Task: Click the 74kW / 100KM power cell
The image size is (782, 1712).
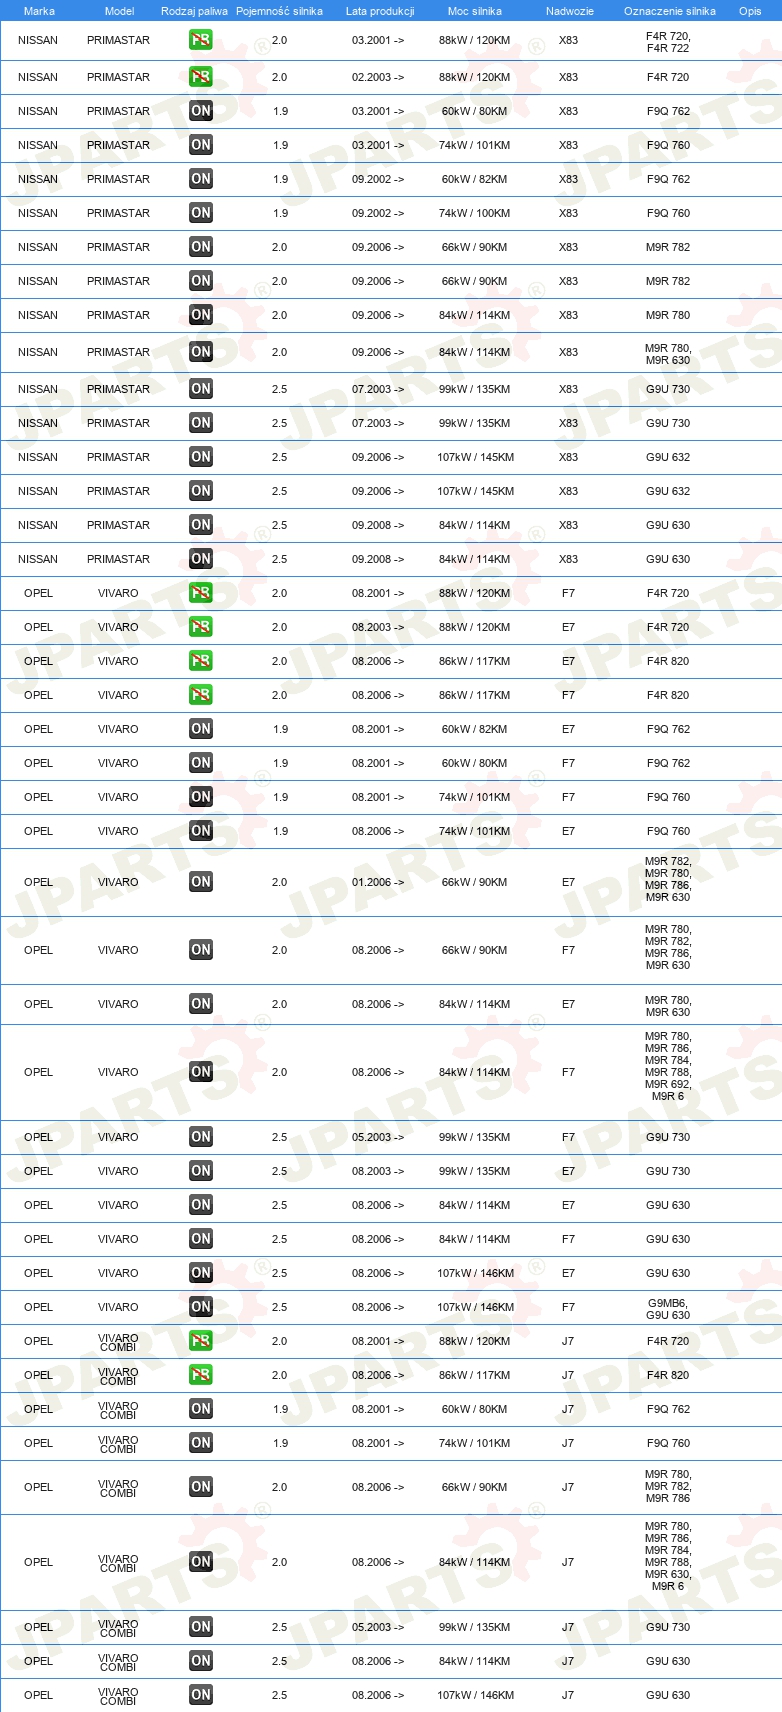Action: 474,213
